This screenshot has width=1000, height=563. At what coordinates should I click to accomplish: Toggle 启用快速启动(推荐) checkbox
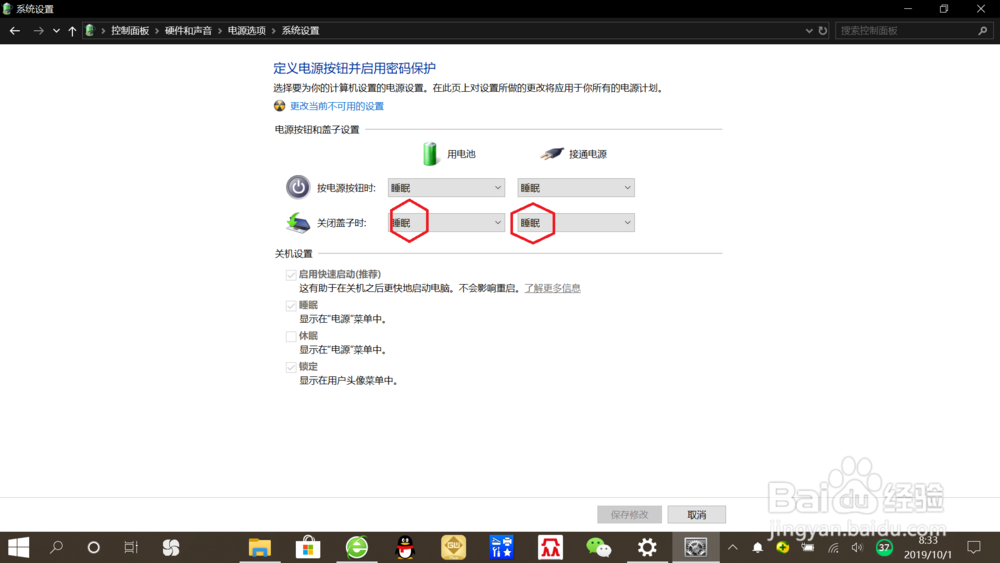pos(291,275)
